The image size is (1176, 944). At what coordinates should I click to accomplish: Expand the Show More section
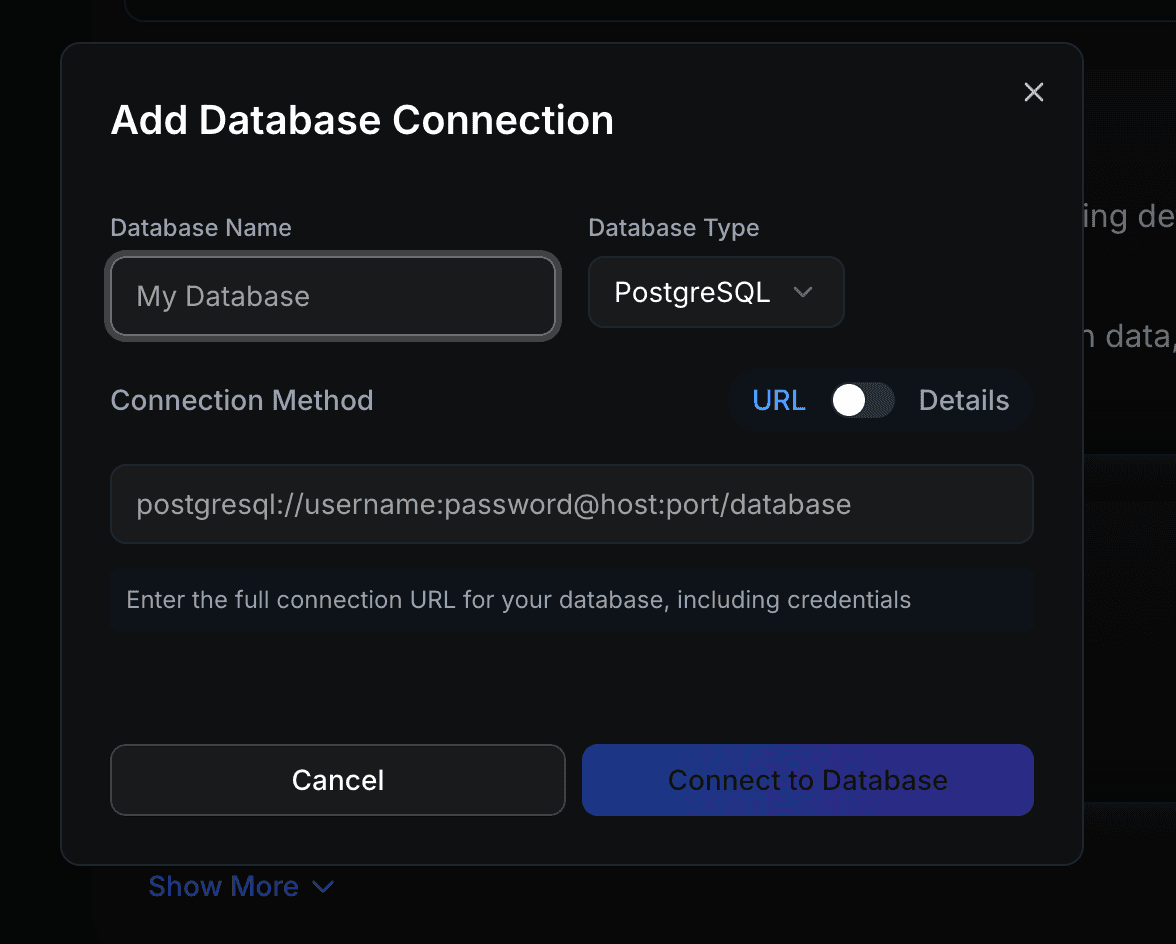(224, 886)
